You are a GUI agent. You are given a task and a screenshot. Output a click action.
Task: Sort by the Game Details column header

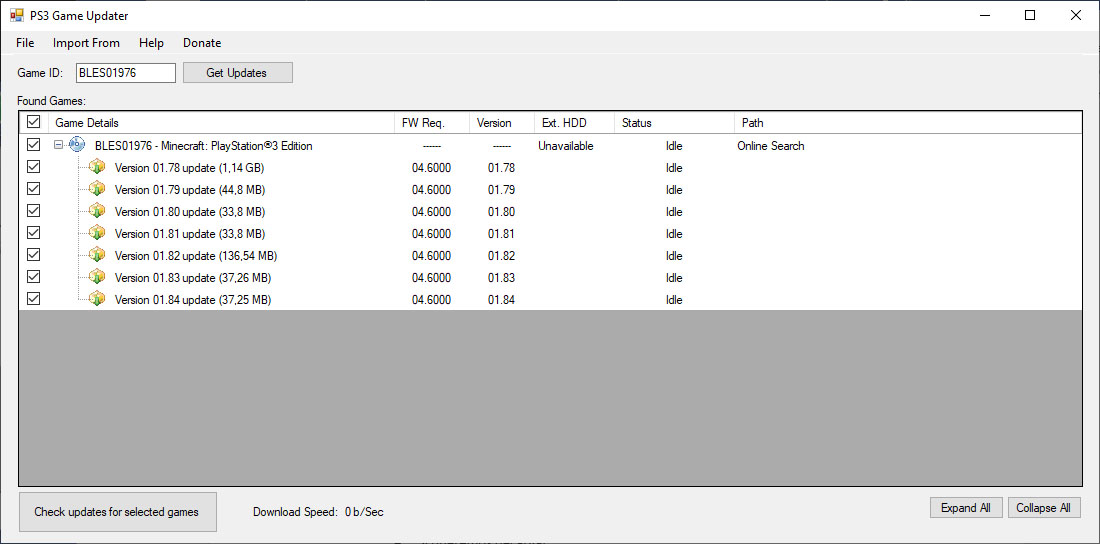221,122
